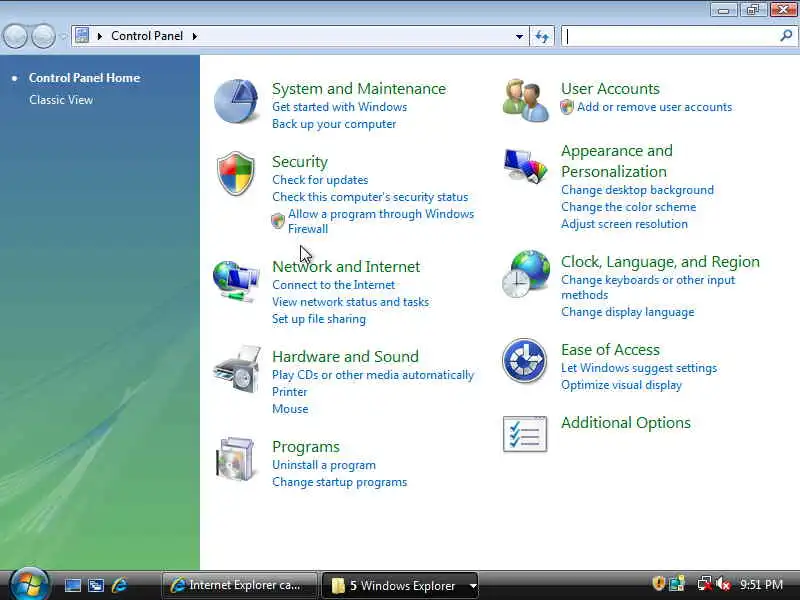Viewport: 800px width, 600px height.
Task: Open the Appearance and Personalization monitor icon
Action: point(525,165)
